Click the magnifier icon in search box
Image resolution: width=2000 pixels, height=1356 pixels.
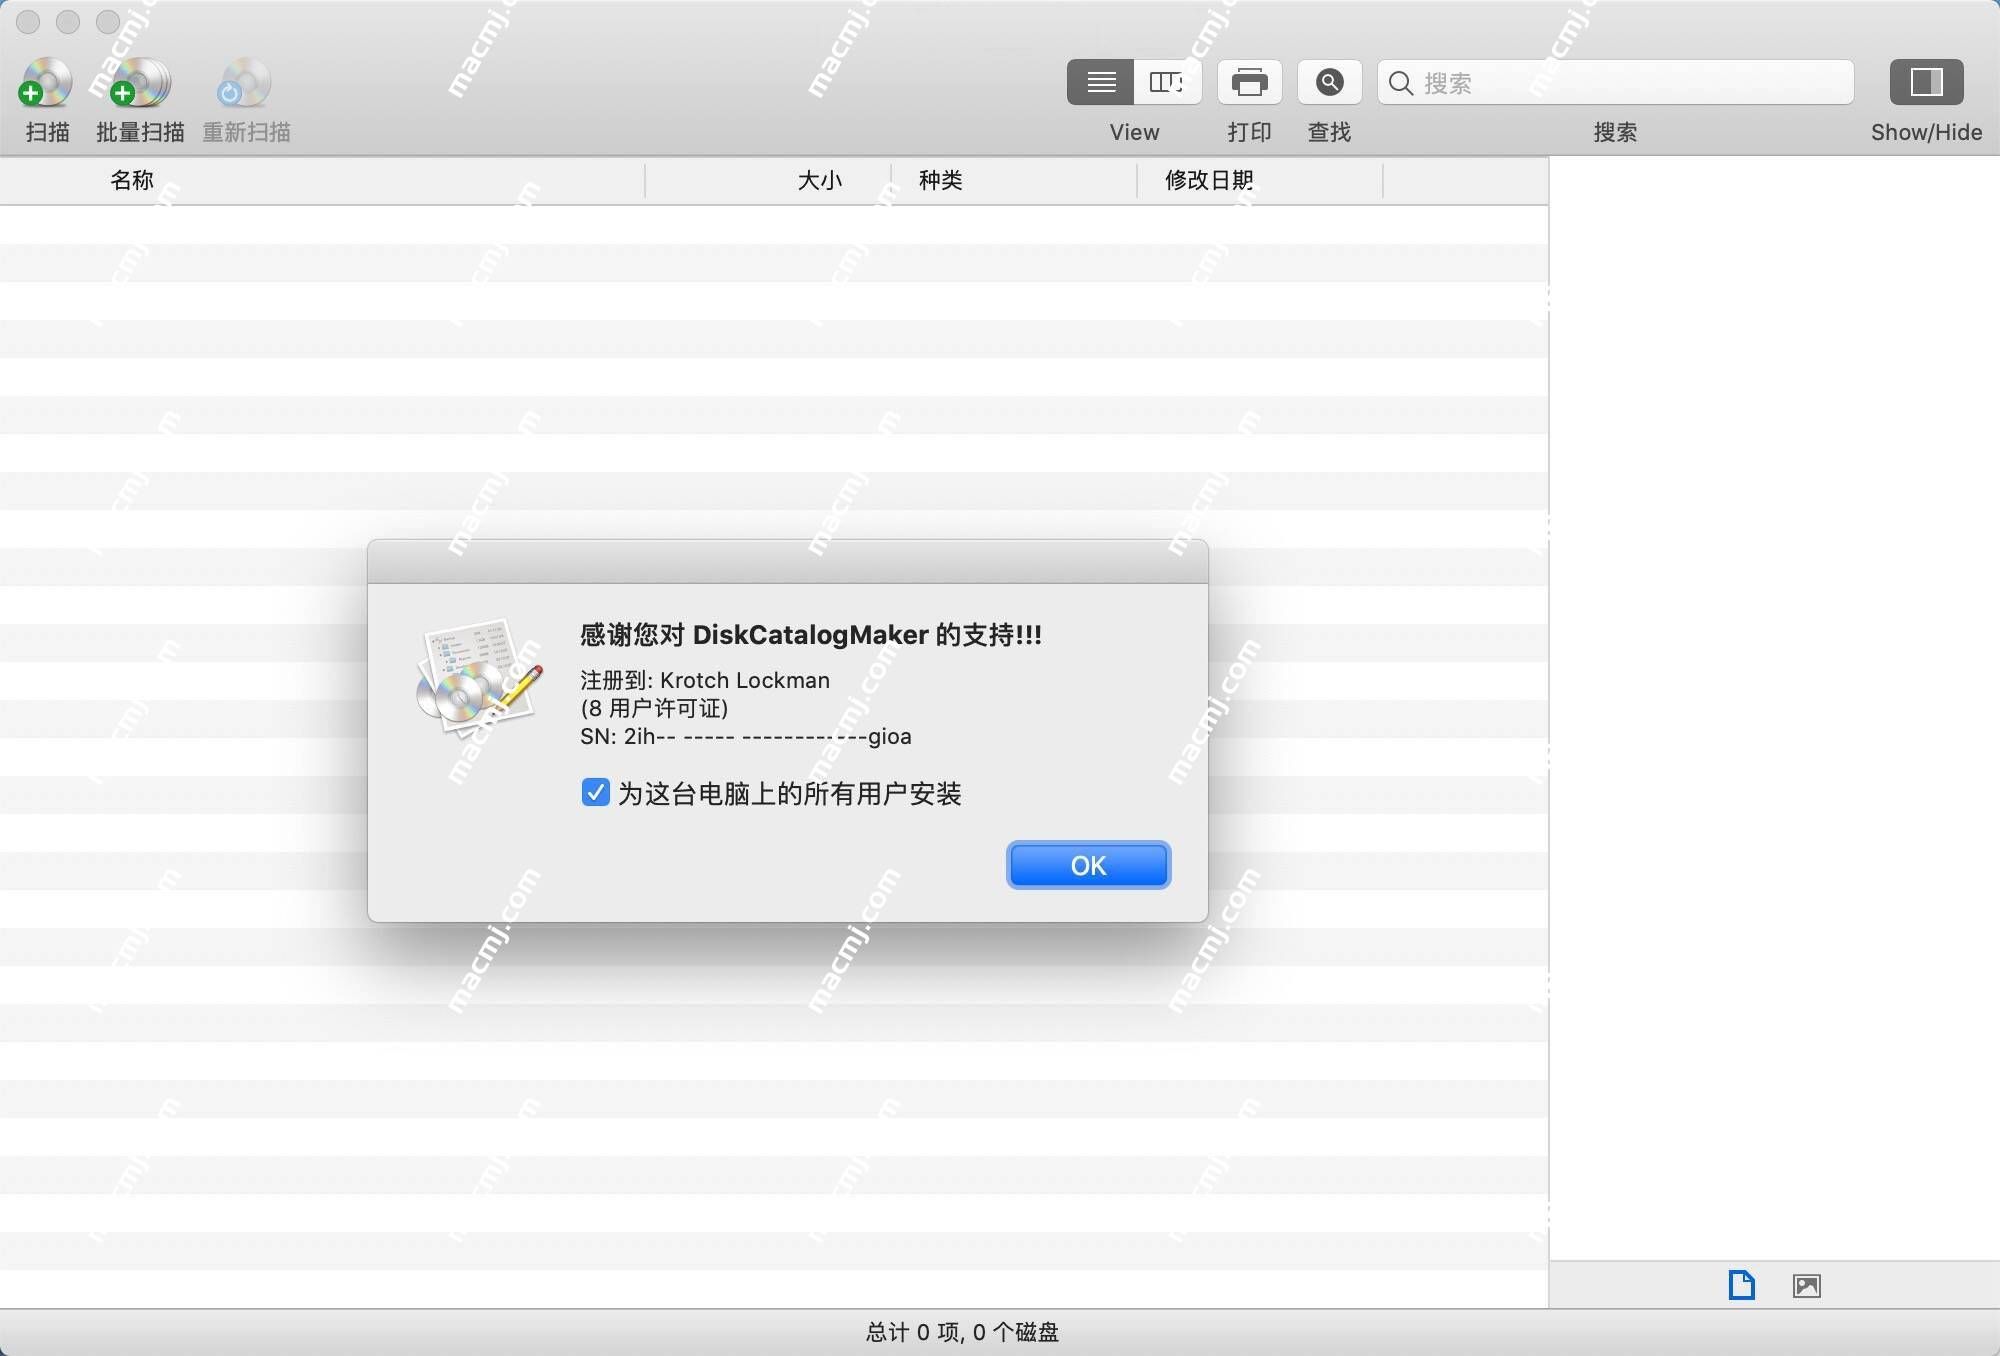[x=1401, y=83]
